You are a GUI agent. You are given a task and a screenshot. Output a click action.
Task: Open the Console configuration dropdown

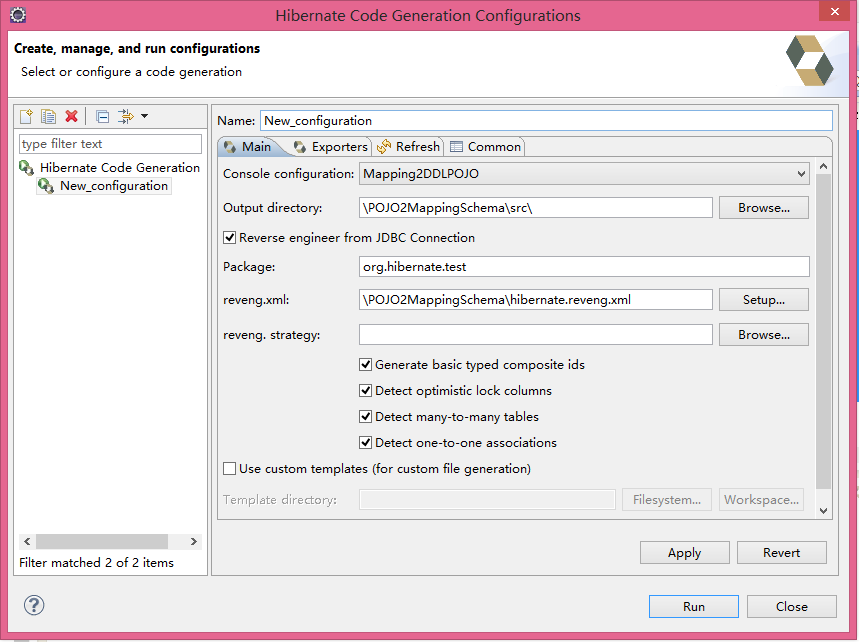pyautogui.click(x=584, y=174)
